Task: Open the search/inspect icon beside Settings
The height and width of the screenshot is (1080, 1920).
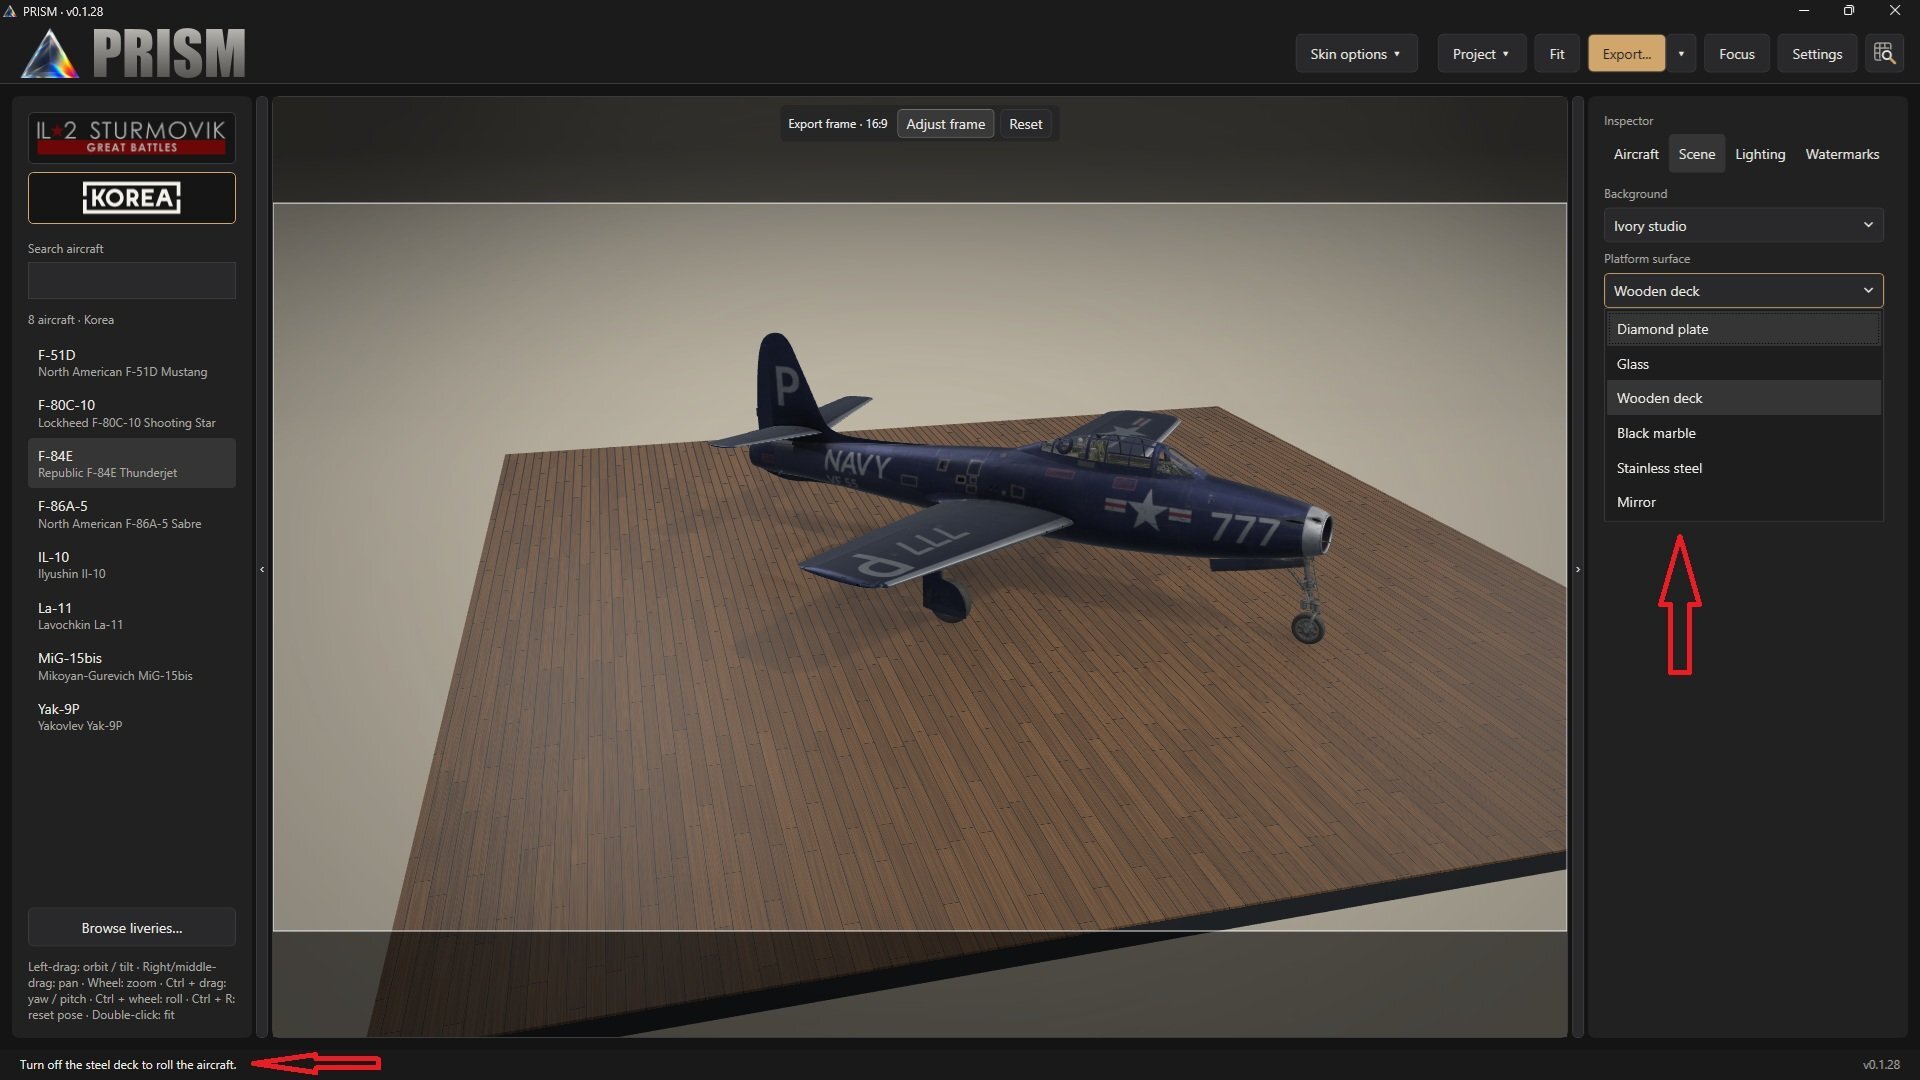Action: pos(1884,54)
